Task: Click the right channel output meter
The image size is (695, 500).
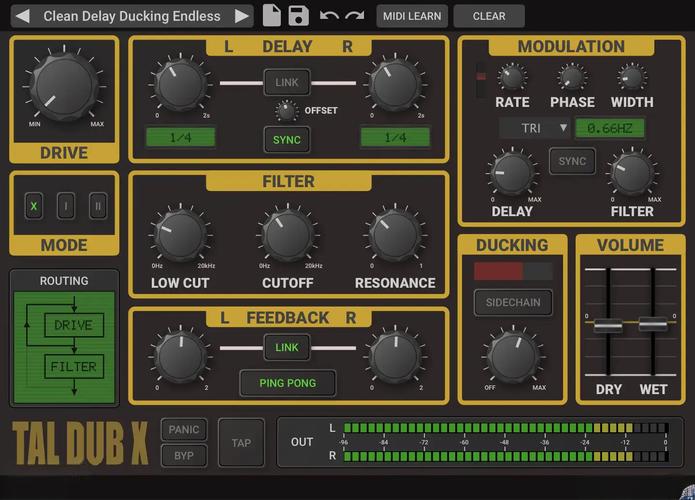Action: pyautogui.click(x=506, y=457)
